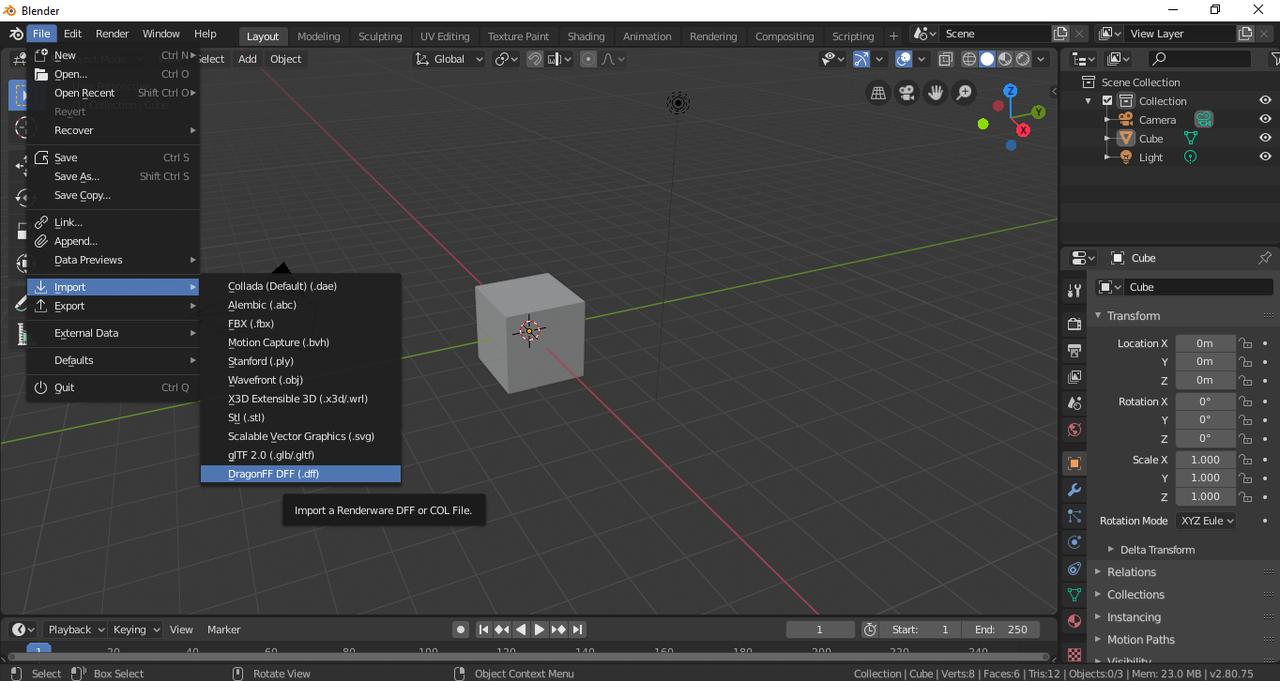1280x681 pixels.
Task: Jump to the timeline start frame
Action: pos(483,630)
